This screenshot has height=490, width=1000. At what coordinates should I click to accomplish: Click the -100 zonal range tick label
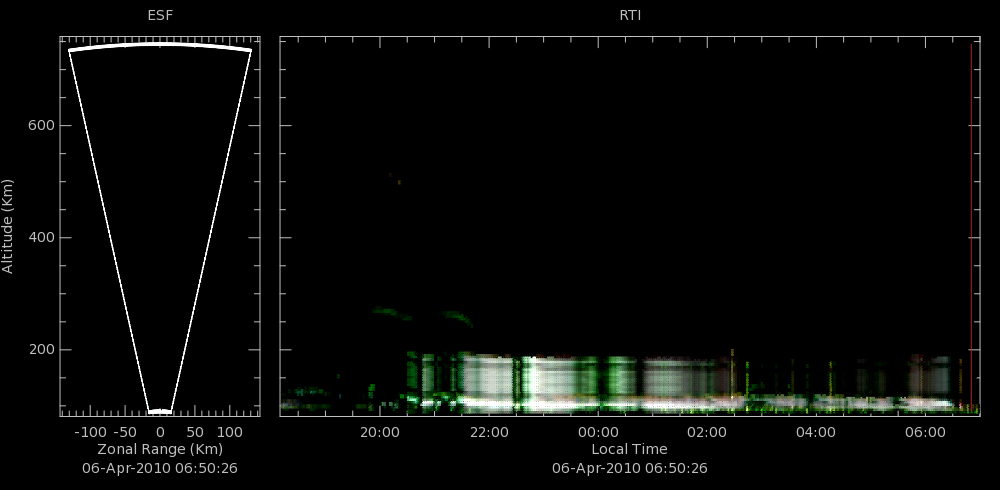(x=90, y=432)
